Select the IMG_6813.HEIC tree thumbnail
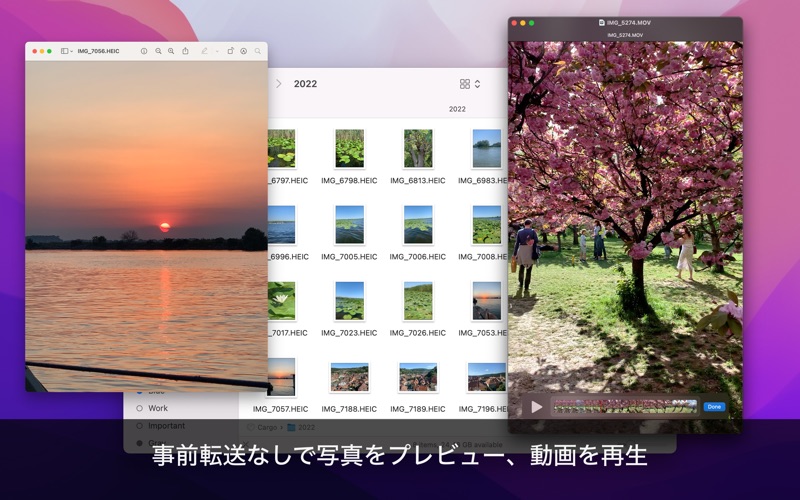This screenshot has height=500, width=800. tap(418, 148)
